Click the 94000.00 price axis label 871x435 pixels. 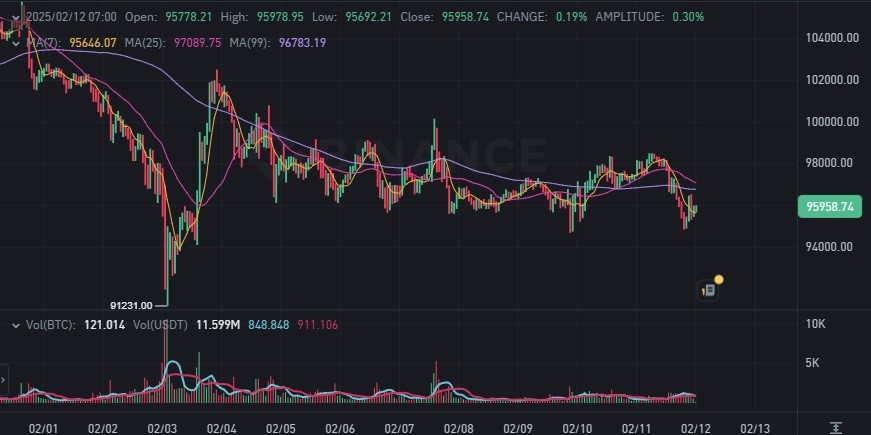829,247
